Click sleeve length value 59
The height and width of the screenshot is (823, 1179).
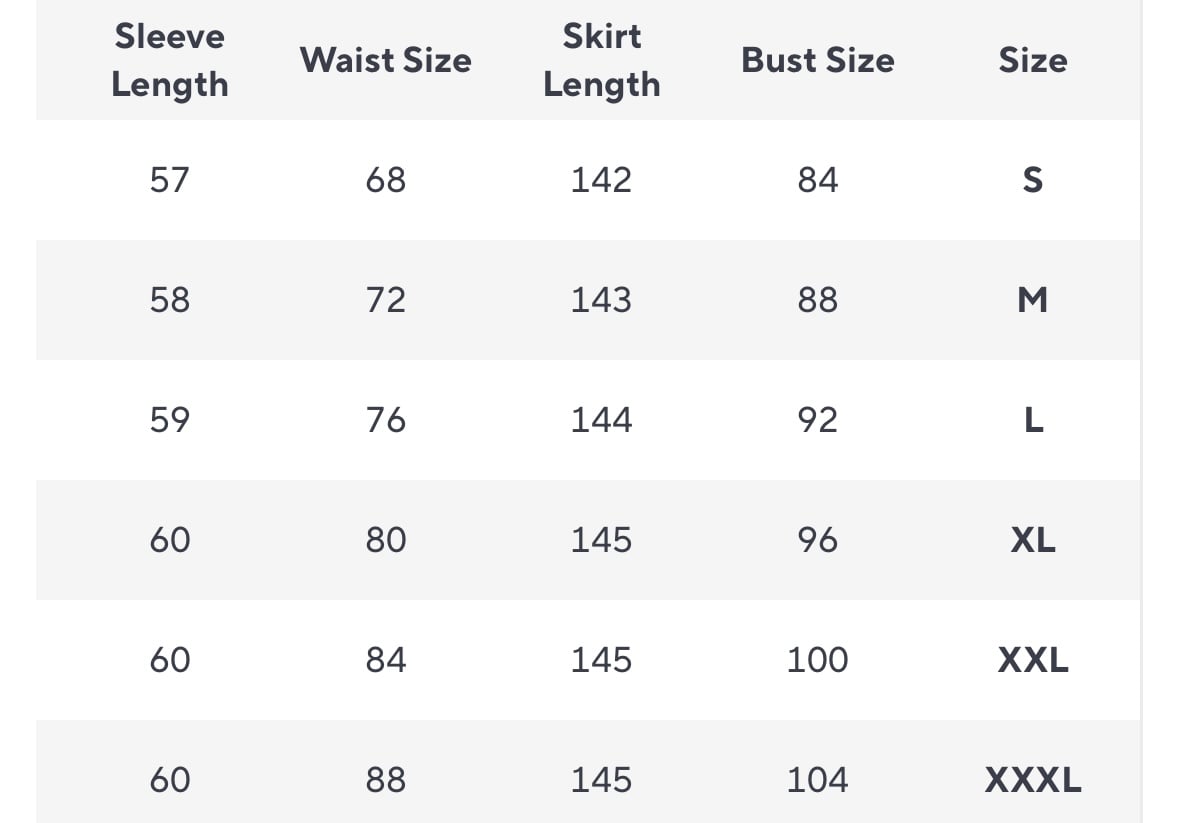click(169, 420)
